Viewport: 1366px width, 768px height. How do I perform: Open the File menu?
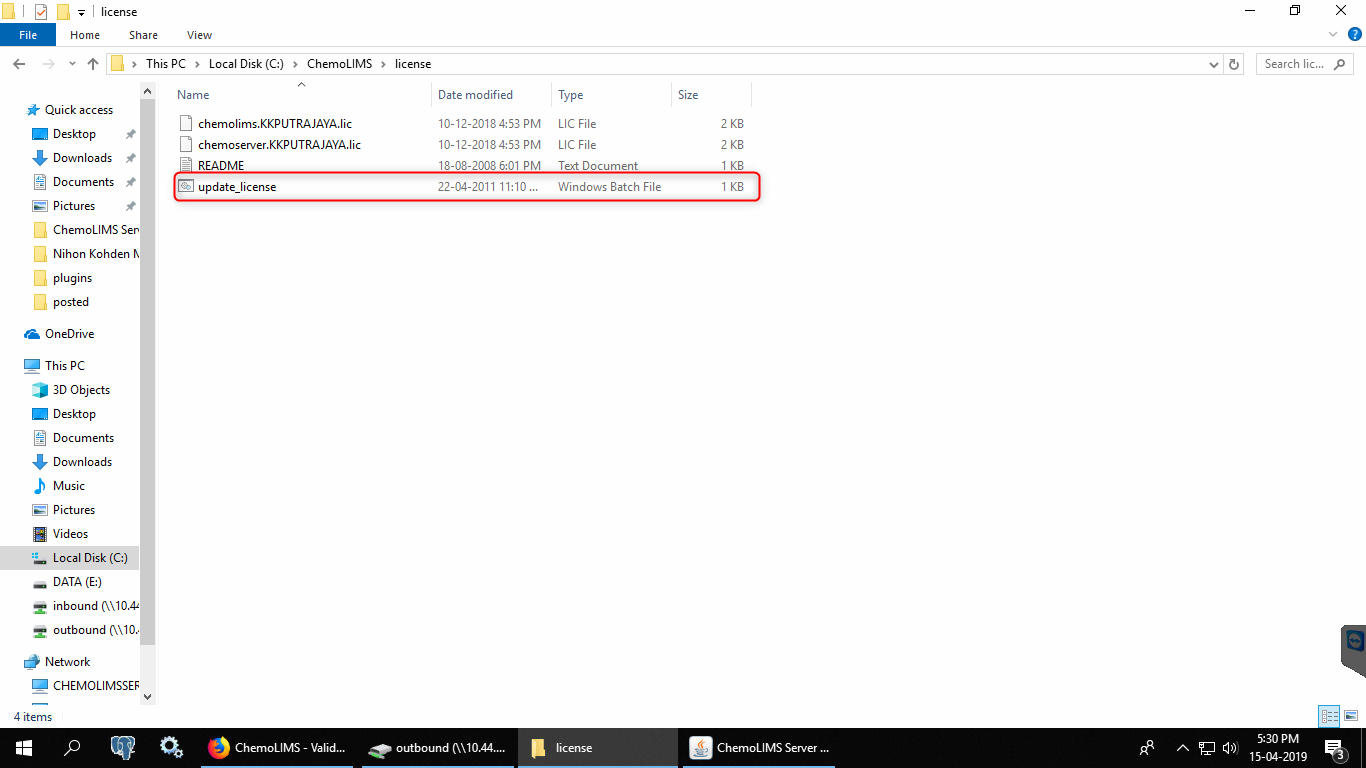28,35
